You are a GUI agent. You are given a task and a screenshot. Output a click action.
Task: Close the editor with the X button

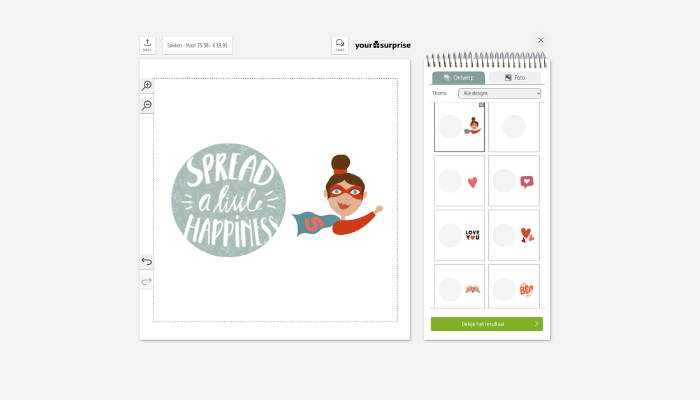tap(541, 40)
